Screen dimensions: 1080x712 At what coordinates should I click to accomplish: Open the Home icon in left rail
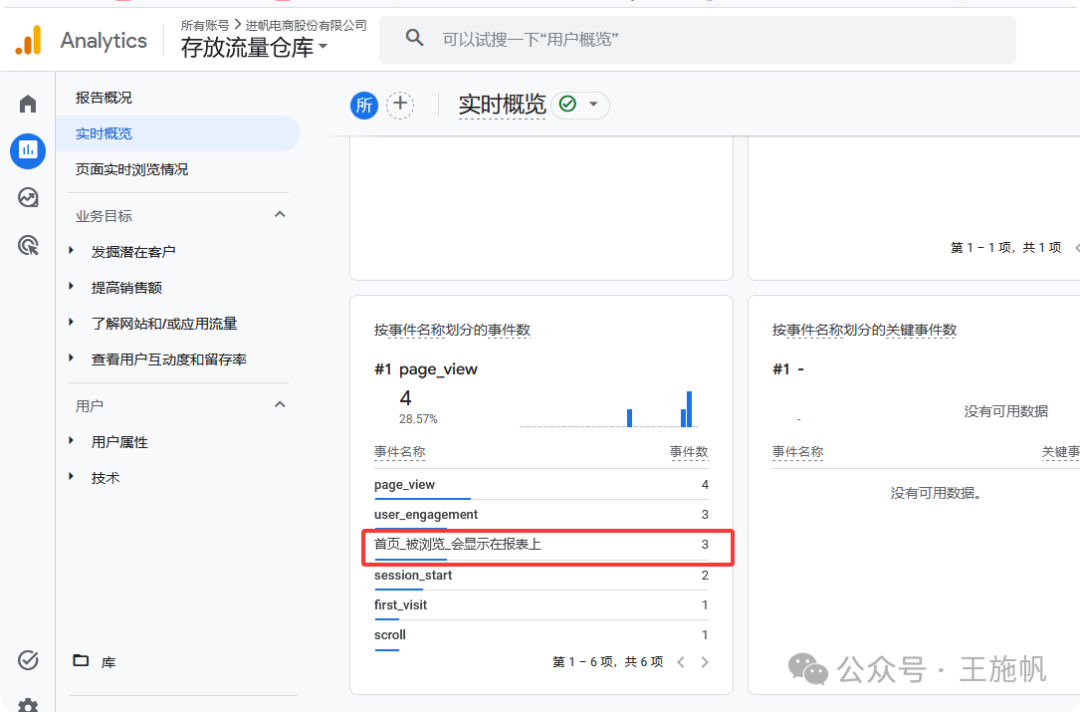pos(28,103)
